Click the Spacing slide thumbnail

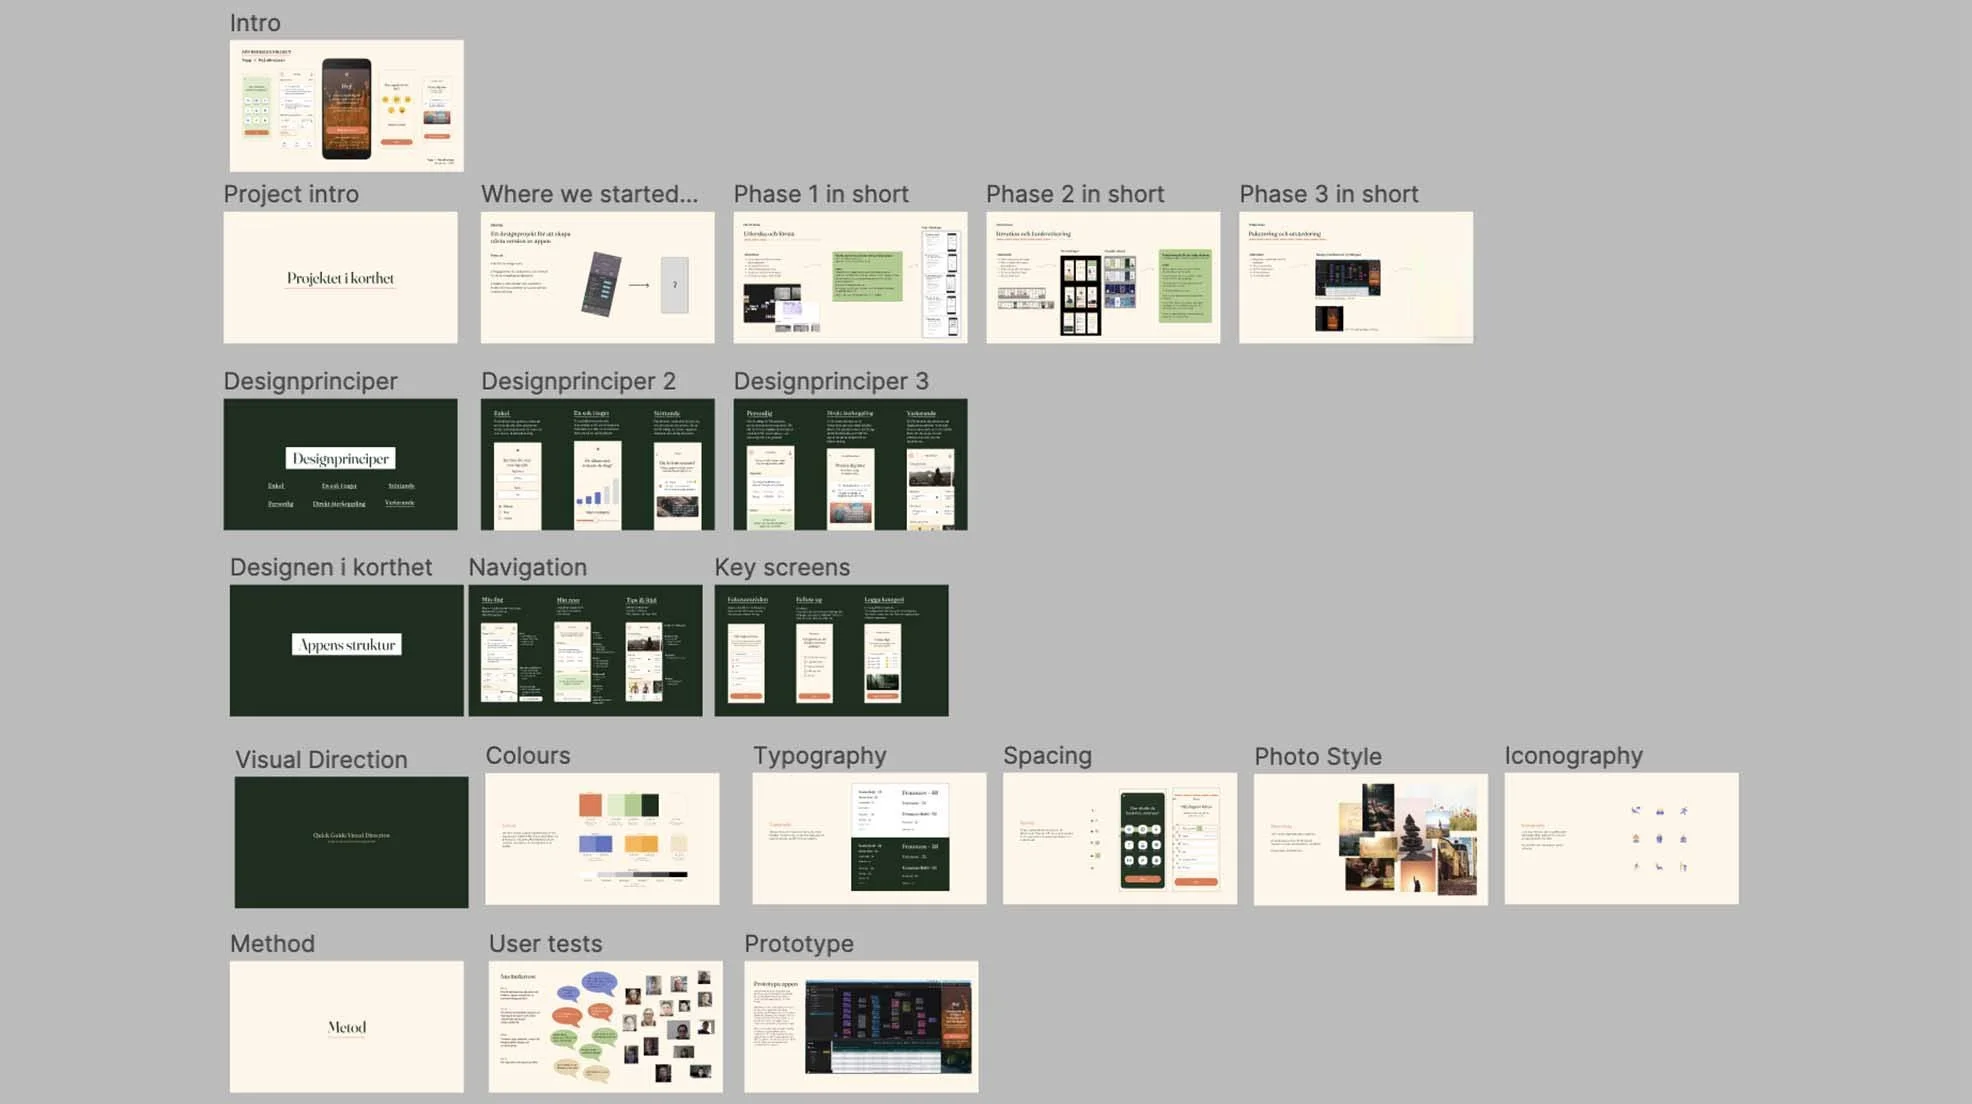(x=1118, y=838)
